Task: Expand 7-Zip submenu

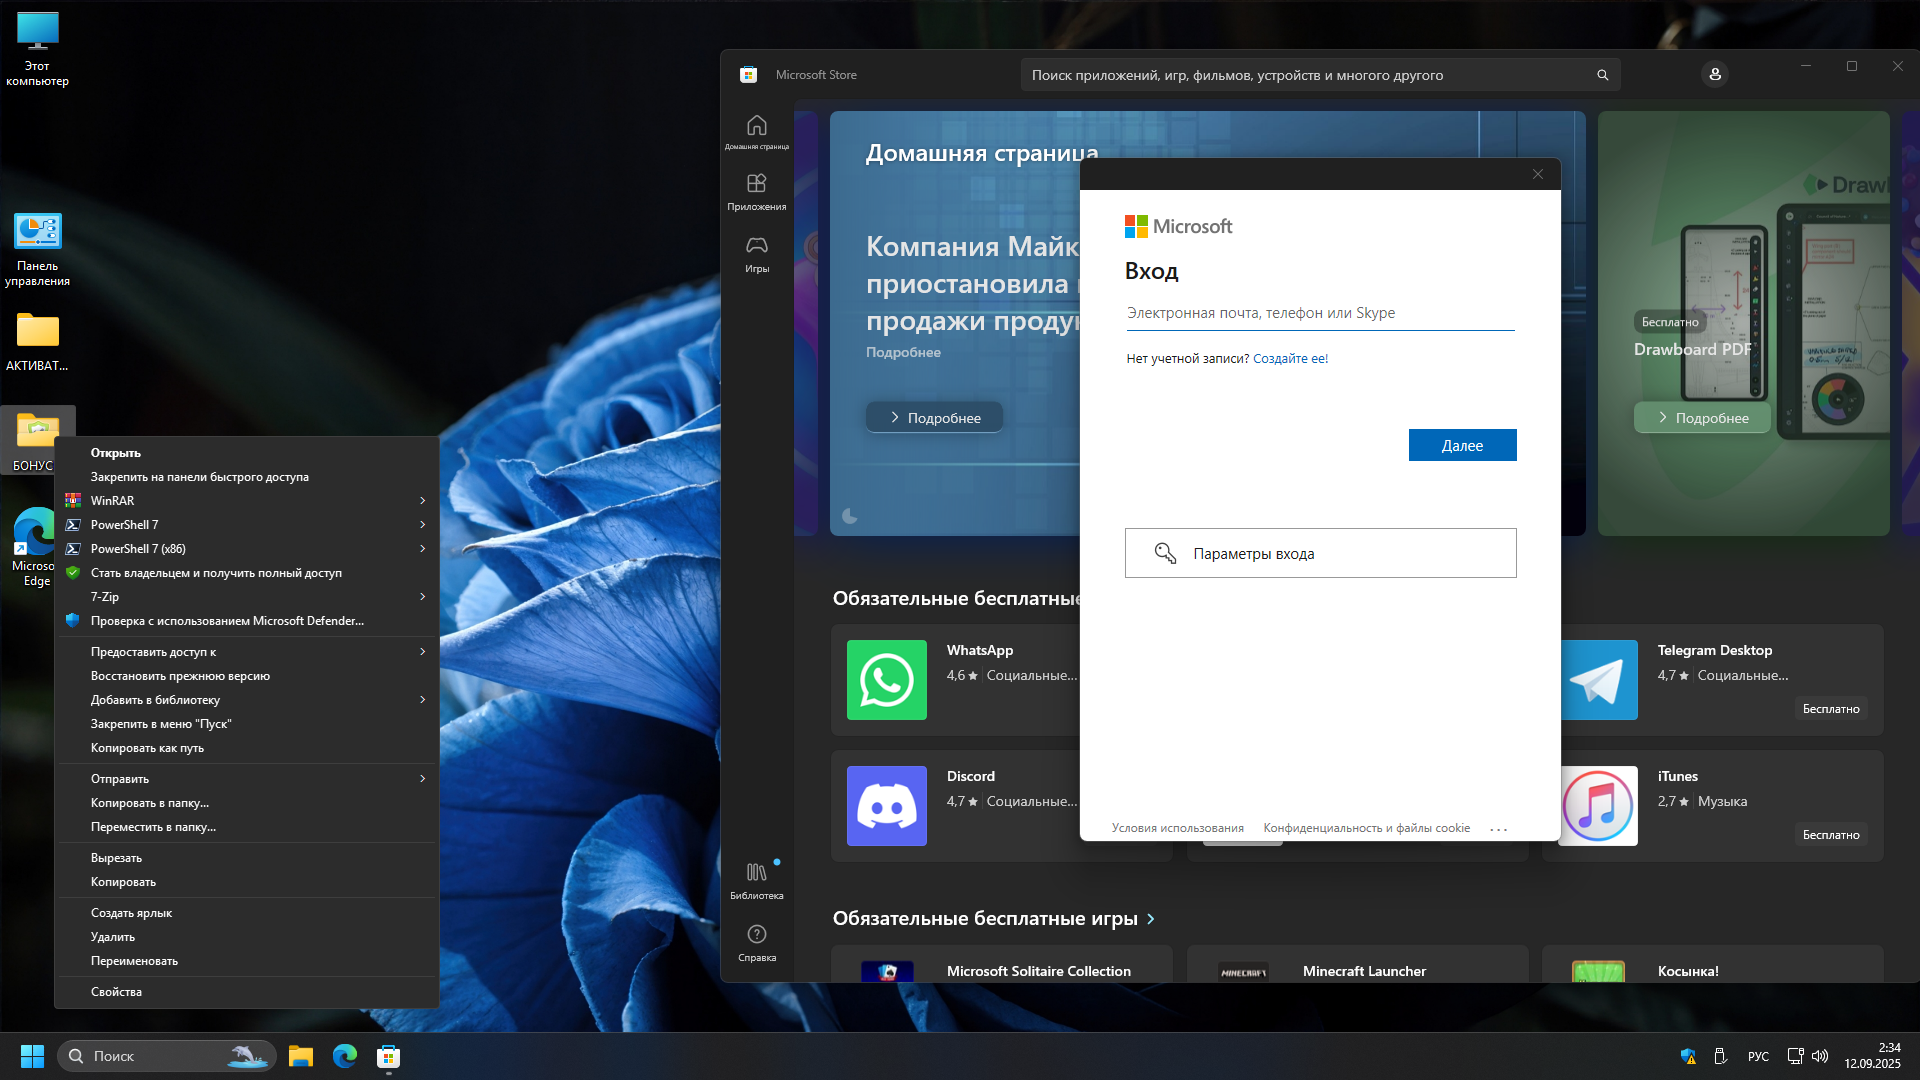Action: pyautogui.click(x=247, y=597)
